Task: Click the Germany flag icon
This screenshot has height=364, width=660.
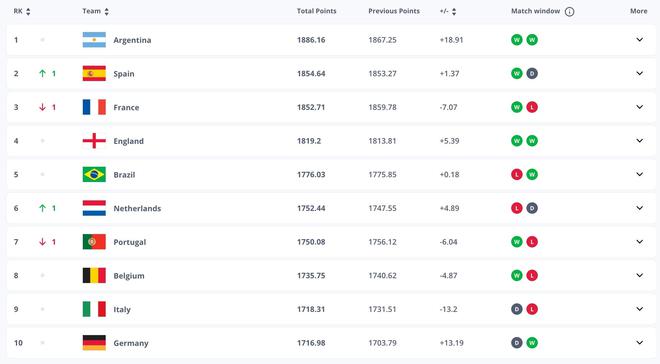Action: coord(94,343)
